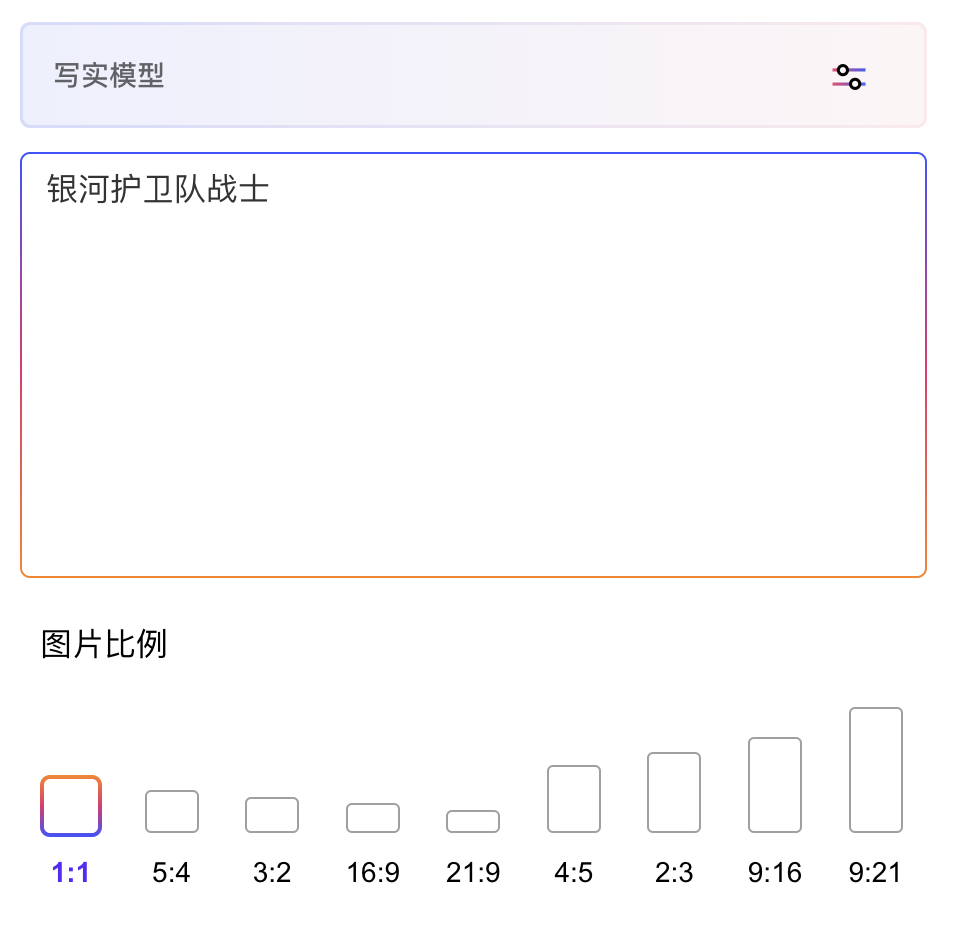This screenshot has height=930, width=956.
Task: Select the 5:4 ratio rectangle icon
Action: click(x=172, y=811)
